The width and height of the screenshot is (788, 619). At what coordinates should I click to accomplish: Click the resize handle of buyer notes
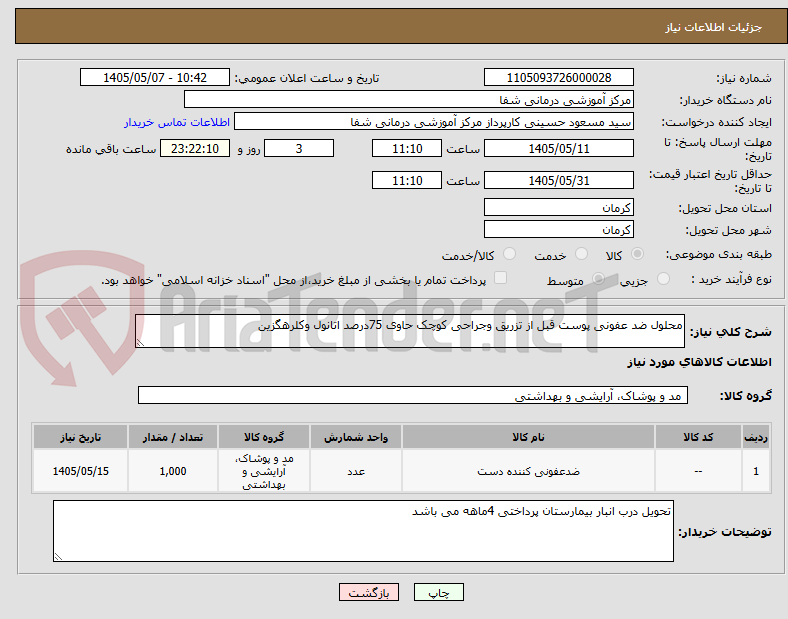(58, 557)
